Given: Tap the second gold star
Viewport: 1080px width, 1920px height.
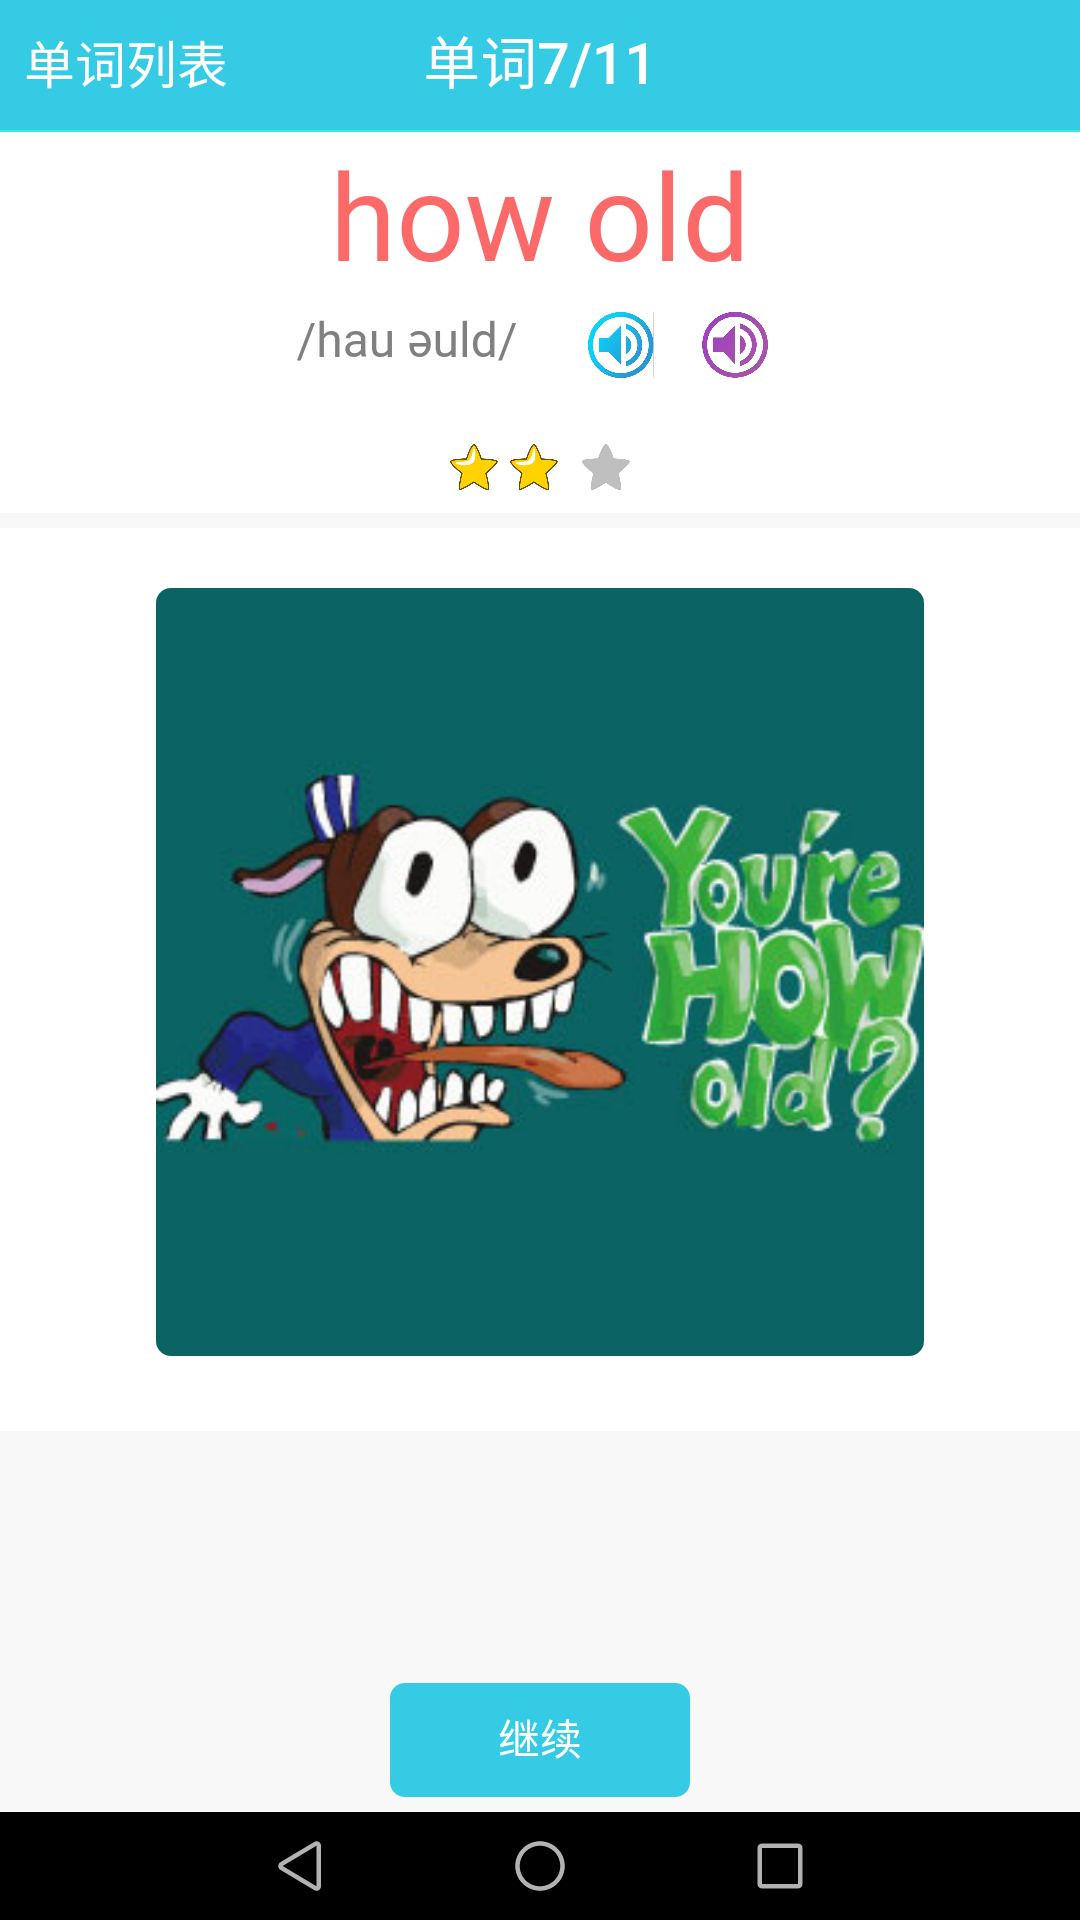Looking at the screenshot, I should (534, 468).
